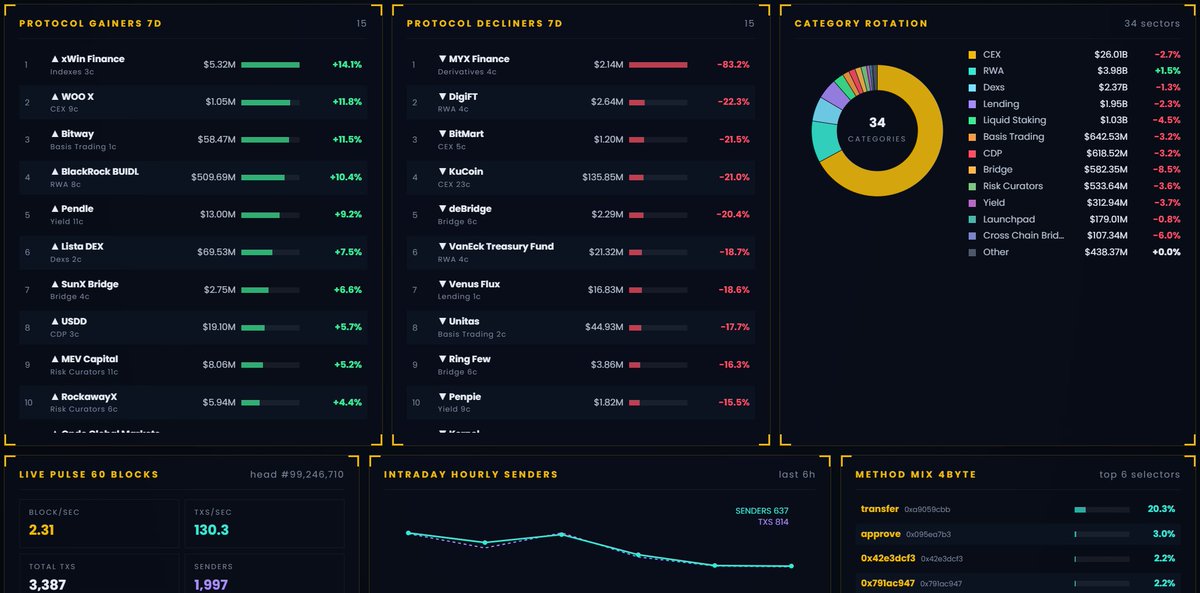Click the Cross Chain Bridge $107.34M value
Viewport: 1200px width, 593px height.
[x=1106, y=236]
